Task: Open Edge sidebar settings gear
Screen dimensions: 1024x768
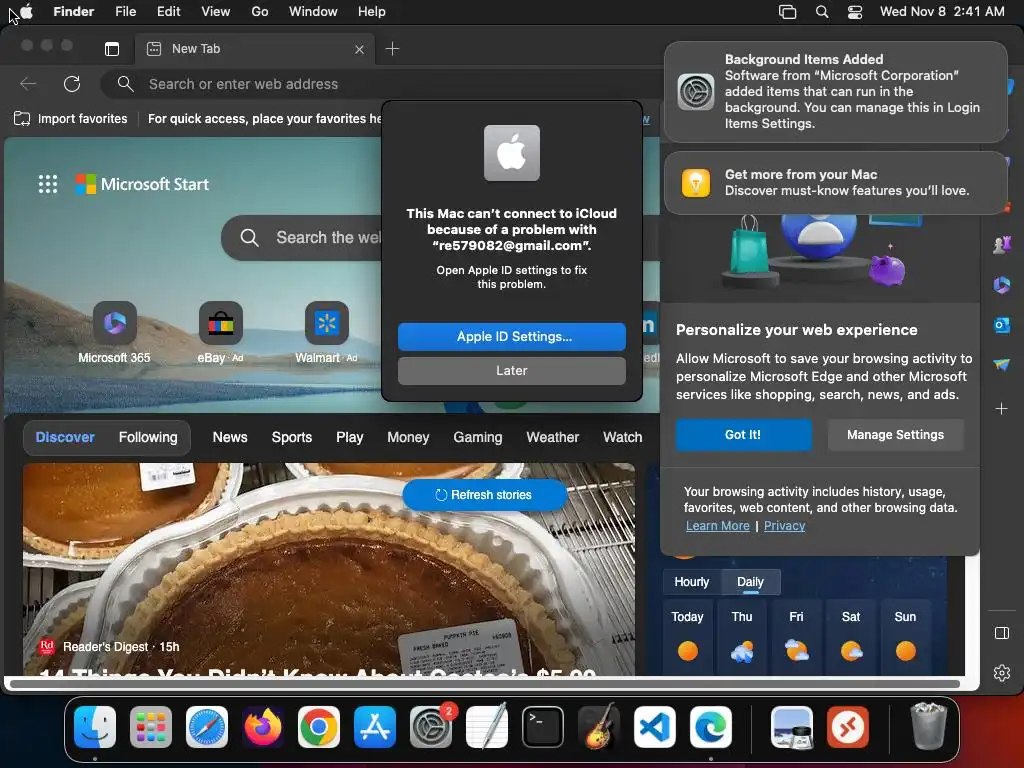Action: coord(1002,673)
